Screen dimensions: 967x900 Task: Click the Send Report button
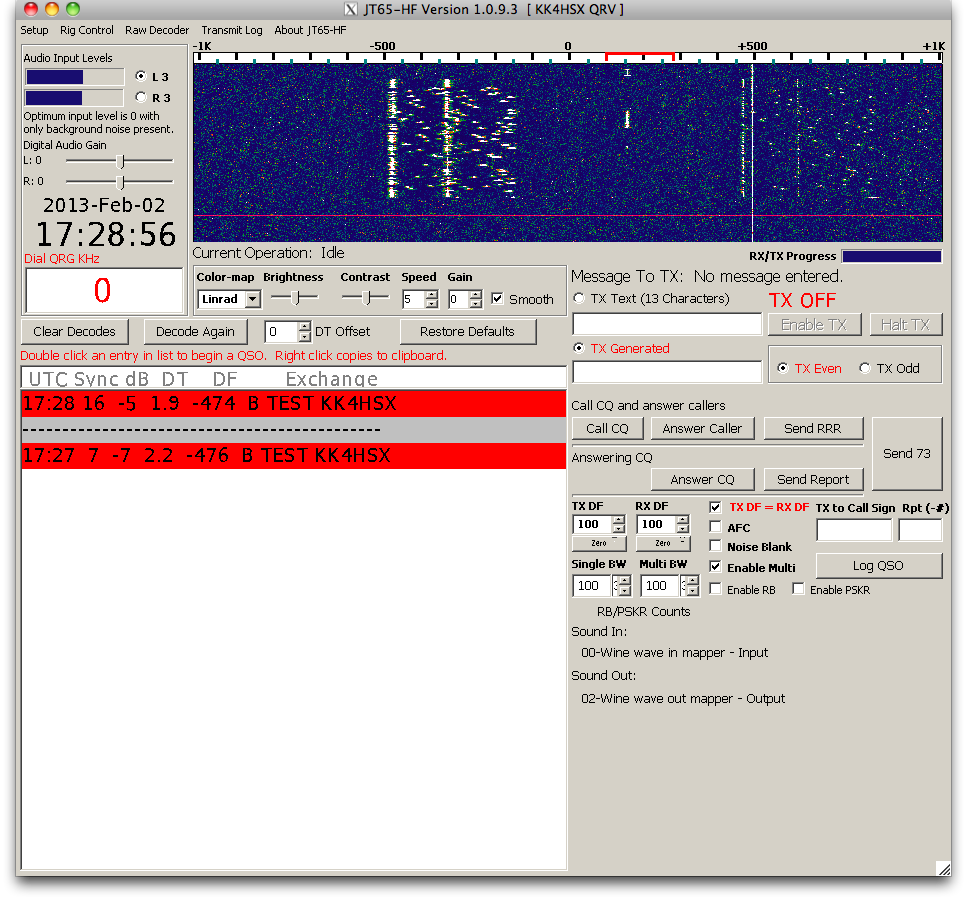[813, 479]
